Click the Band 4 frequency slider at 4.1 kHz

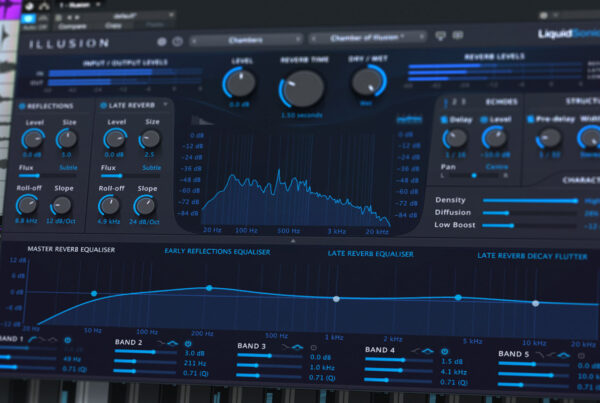[398, 370]
